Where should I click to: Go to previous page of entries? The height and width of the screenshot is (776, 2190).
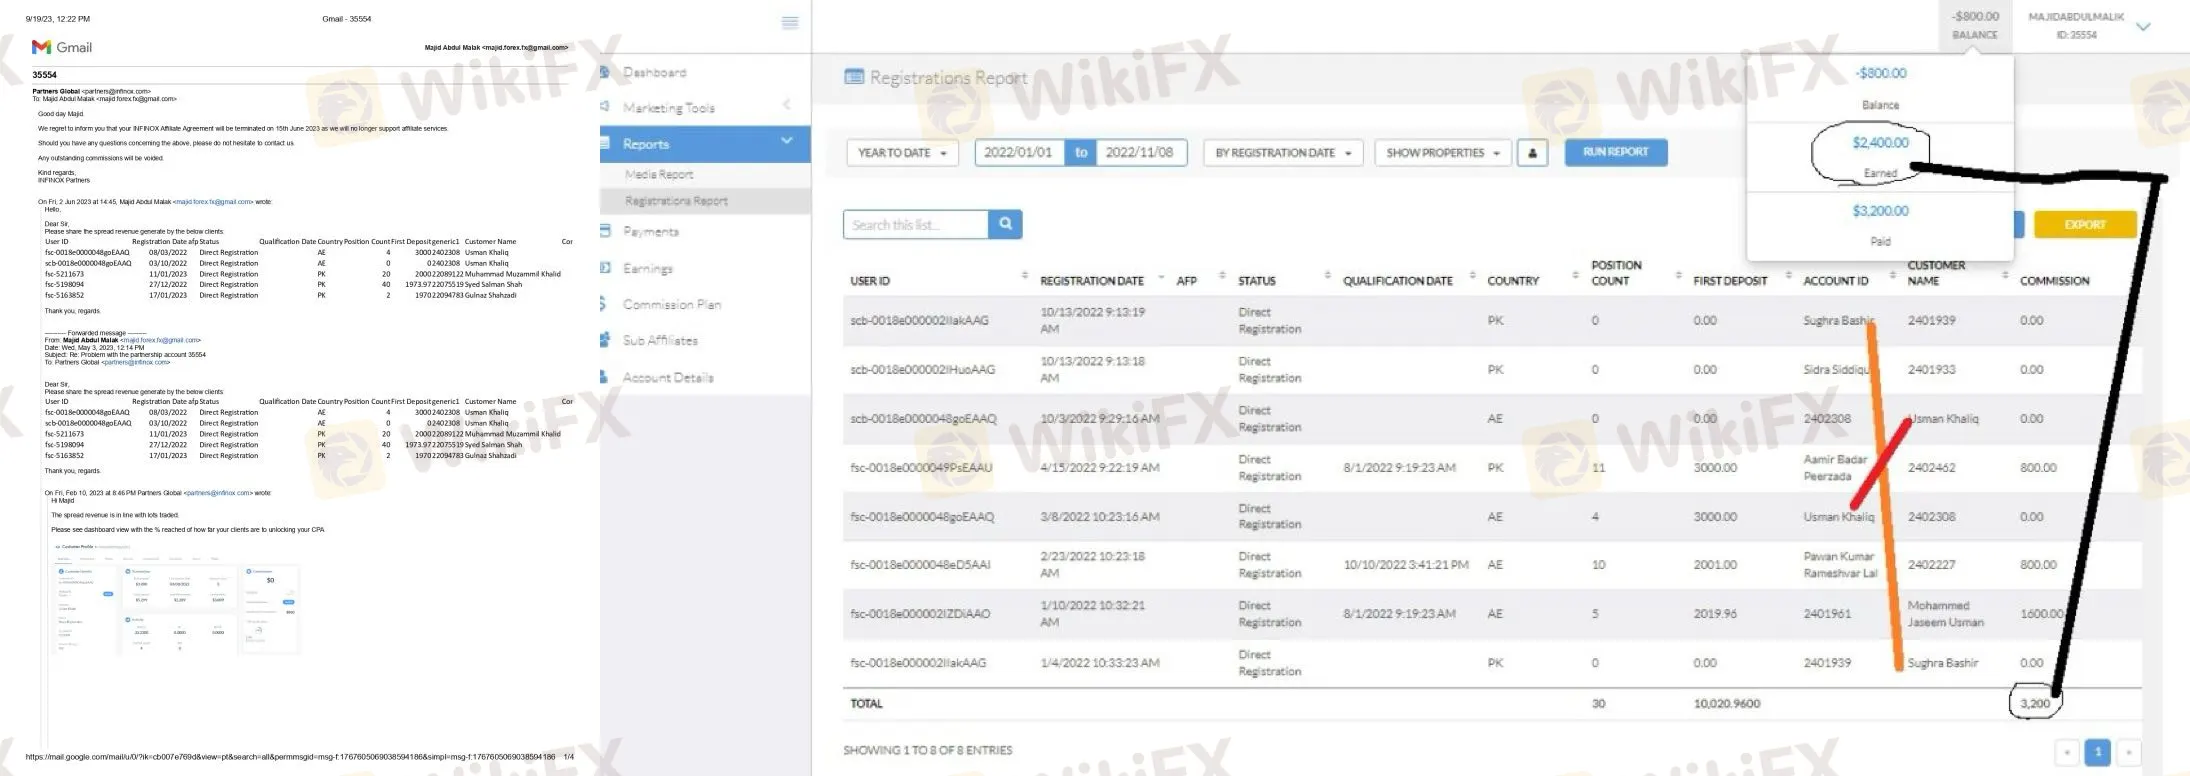(2066, 751)
